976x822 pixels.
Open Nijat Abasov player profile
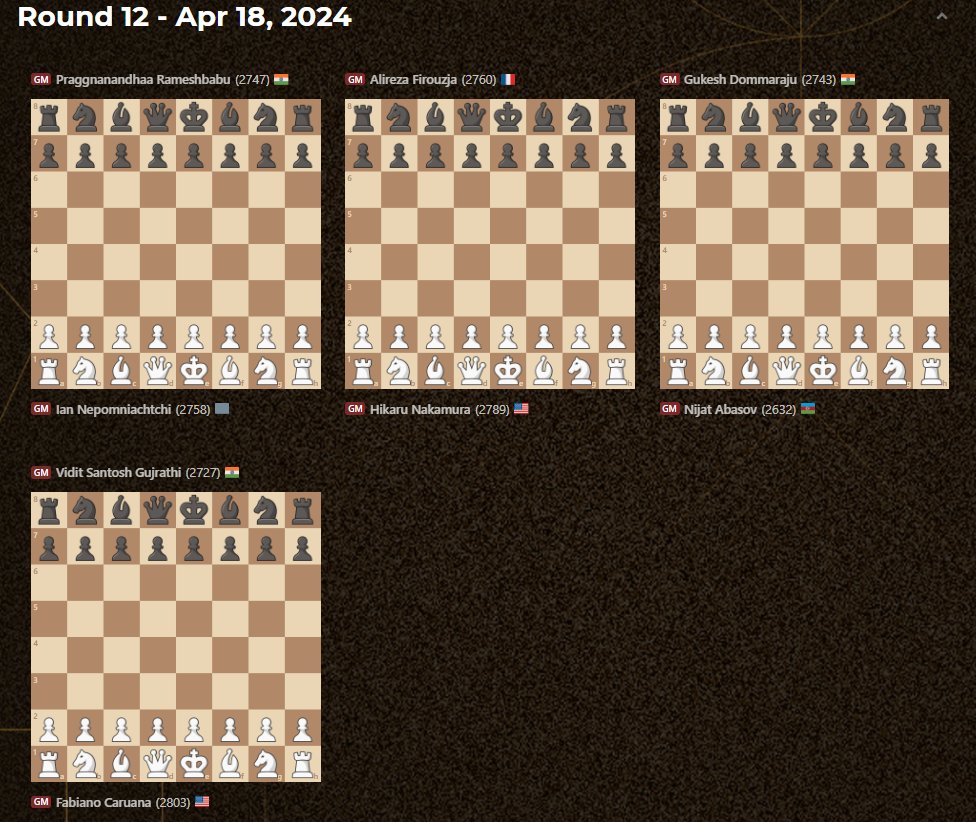coord(720,409)
